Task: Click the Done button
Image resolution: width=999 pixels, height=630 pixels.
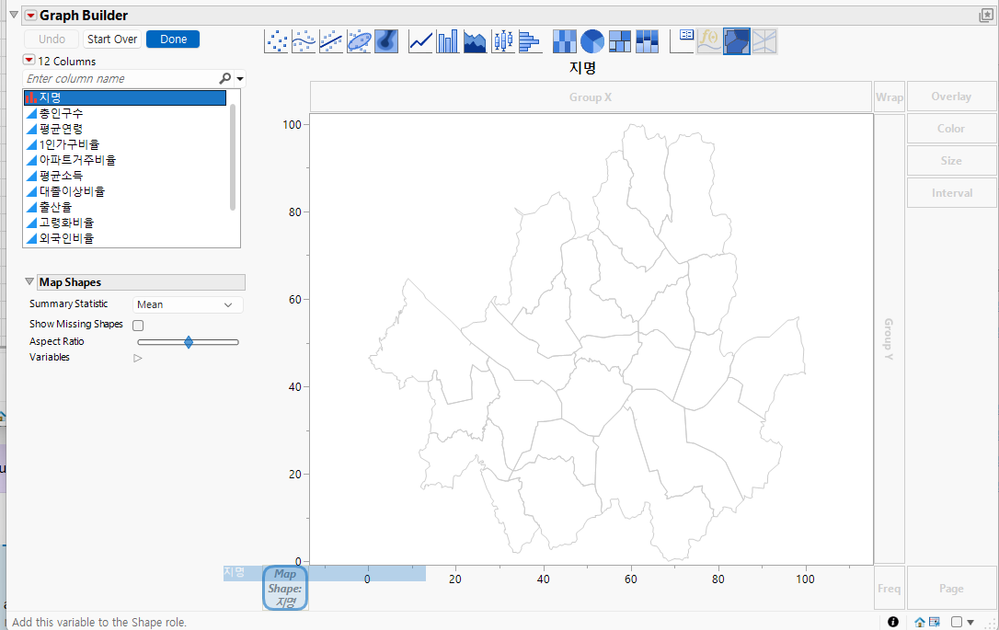Action: tap(173, 39)
